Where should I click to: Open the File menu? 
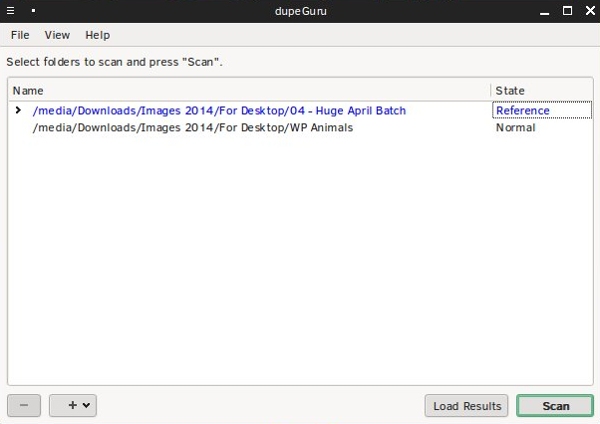pos(20,35)
